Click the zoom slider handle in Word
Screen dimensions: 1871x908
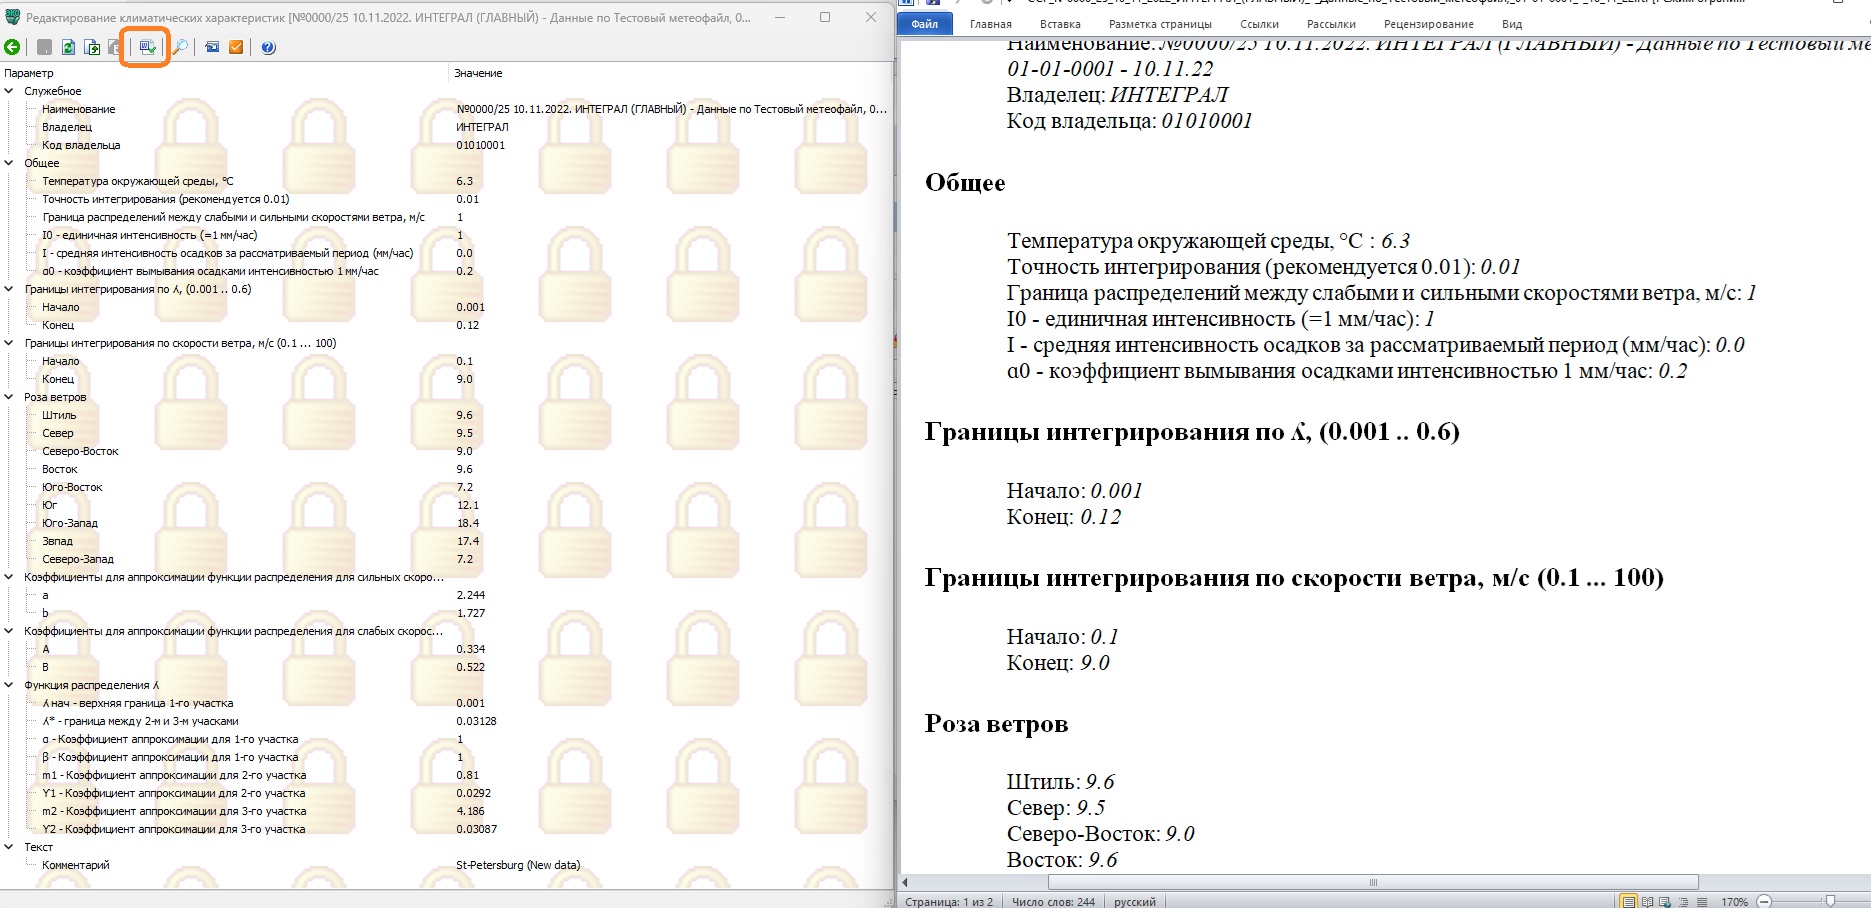pyautogui.click(x=1829, y=902)
